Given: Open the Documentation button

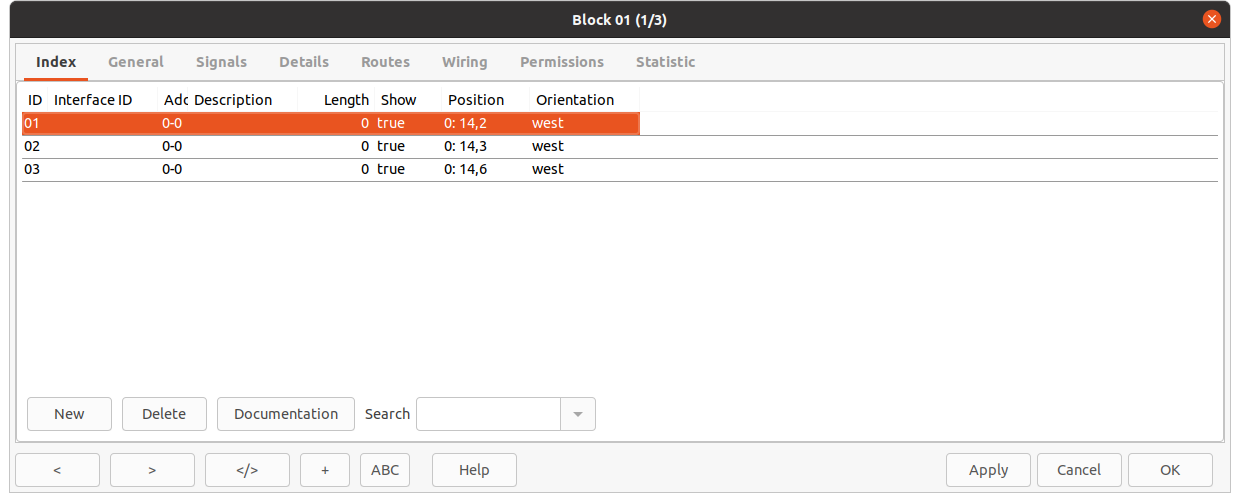Looking at the screenshot, I should [286, 414].
